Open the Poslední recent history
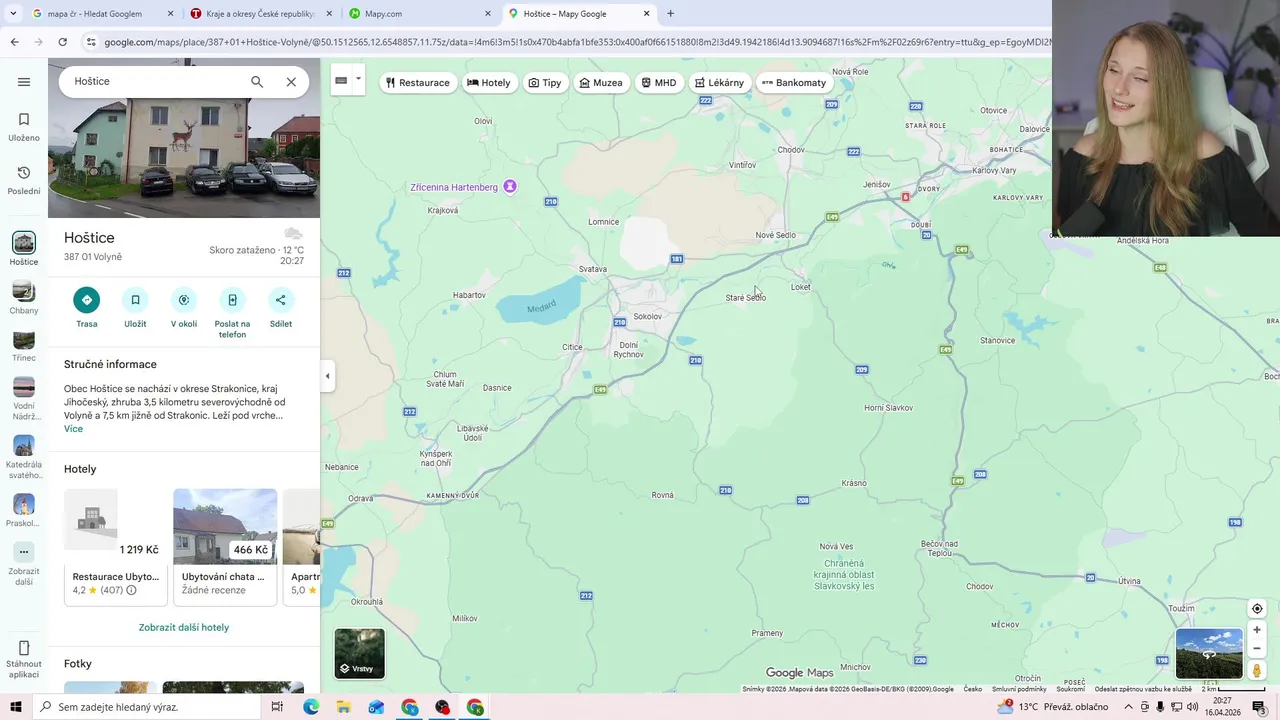This screenshot has width=1280, height=720. [x=24, y=180]
